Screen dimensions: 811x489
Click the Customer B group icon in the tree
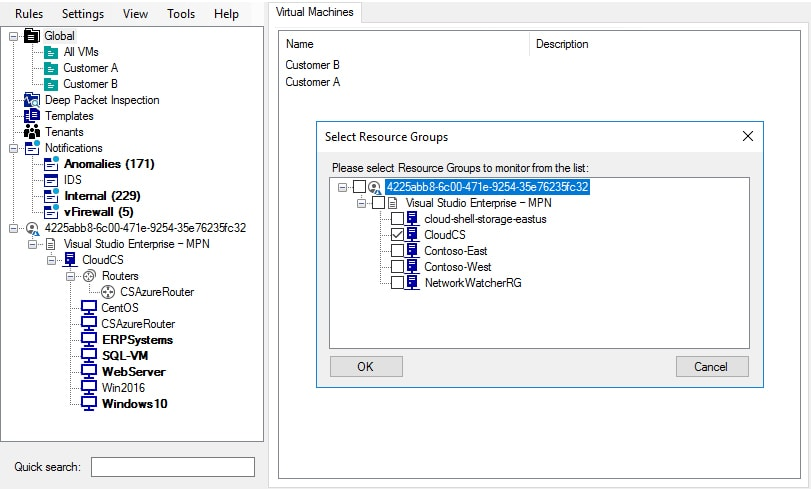[51, 84]
